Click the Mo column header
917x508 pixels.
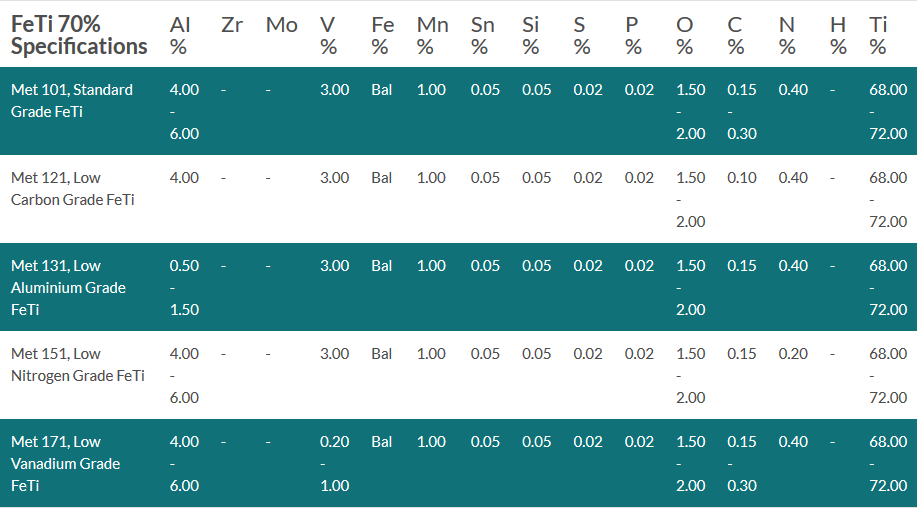pos(281,25)
